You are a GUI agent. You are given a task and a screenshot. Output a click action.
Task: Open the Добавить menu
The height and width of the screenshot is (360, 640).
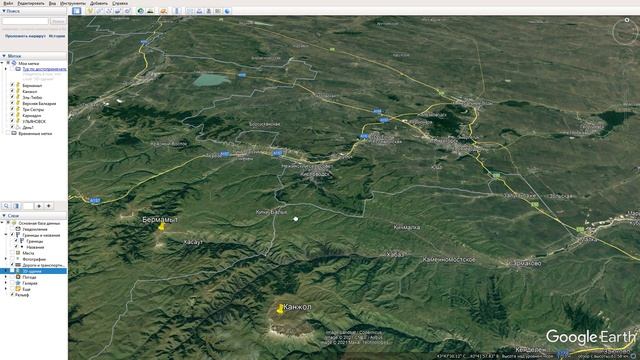tap(99, 3)
